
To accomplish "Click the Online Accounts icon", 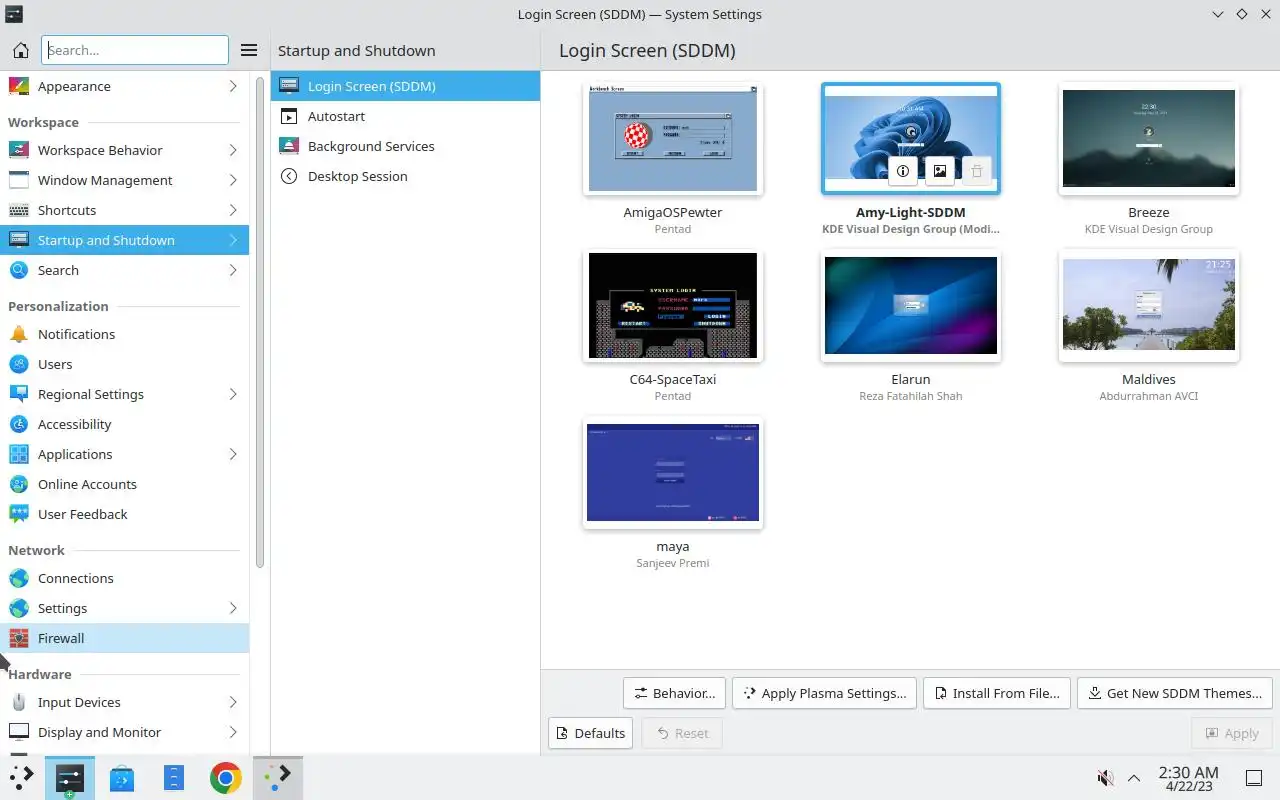I will click(x=19, y=484).
